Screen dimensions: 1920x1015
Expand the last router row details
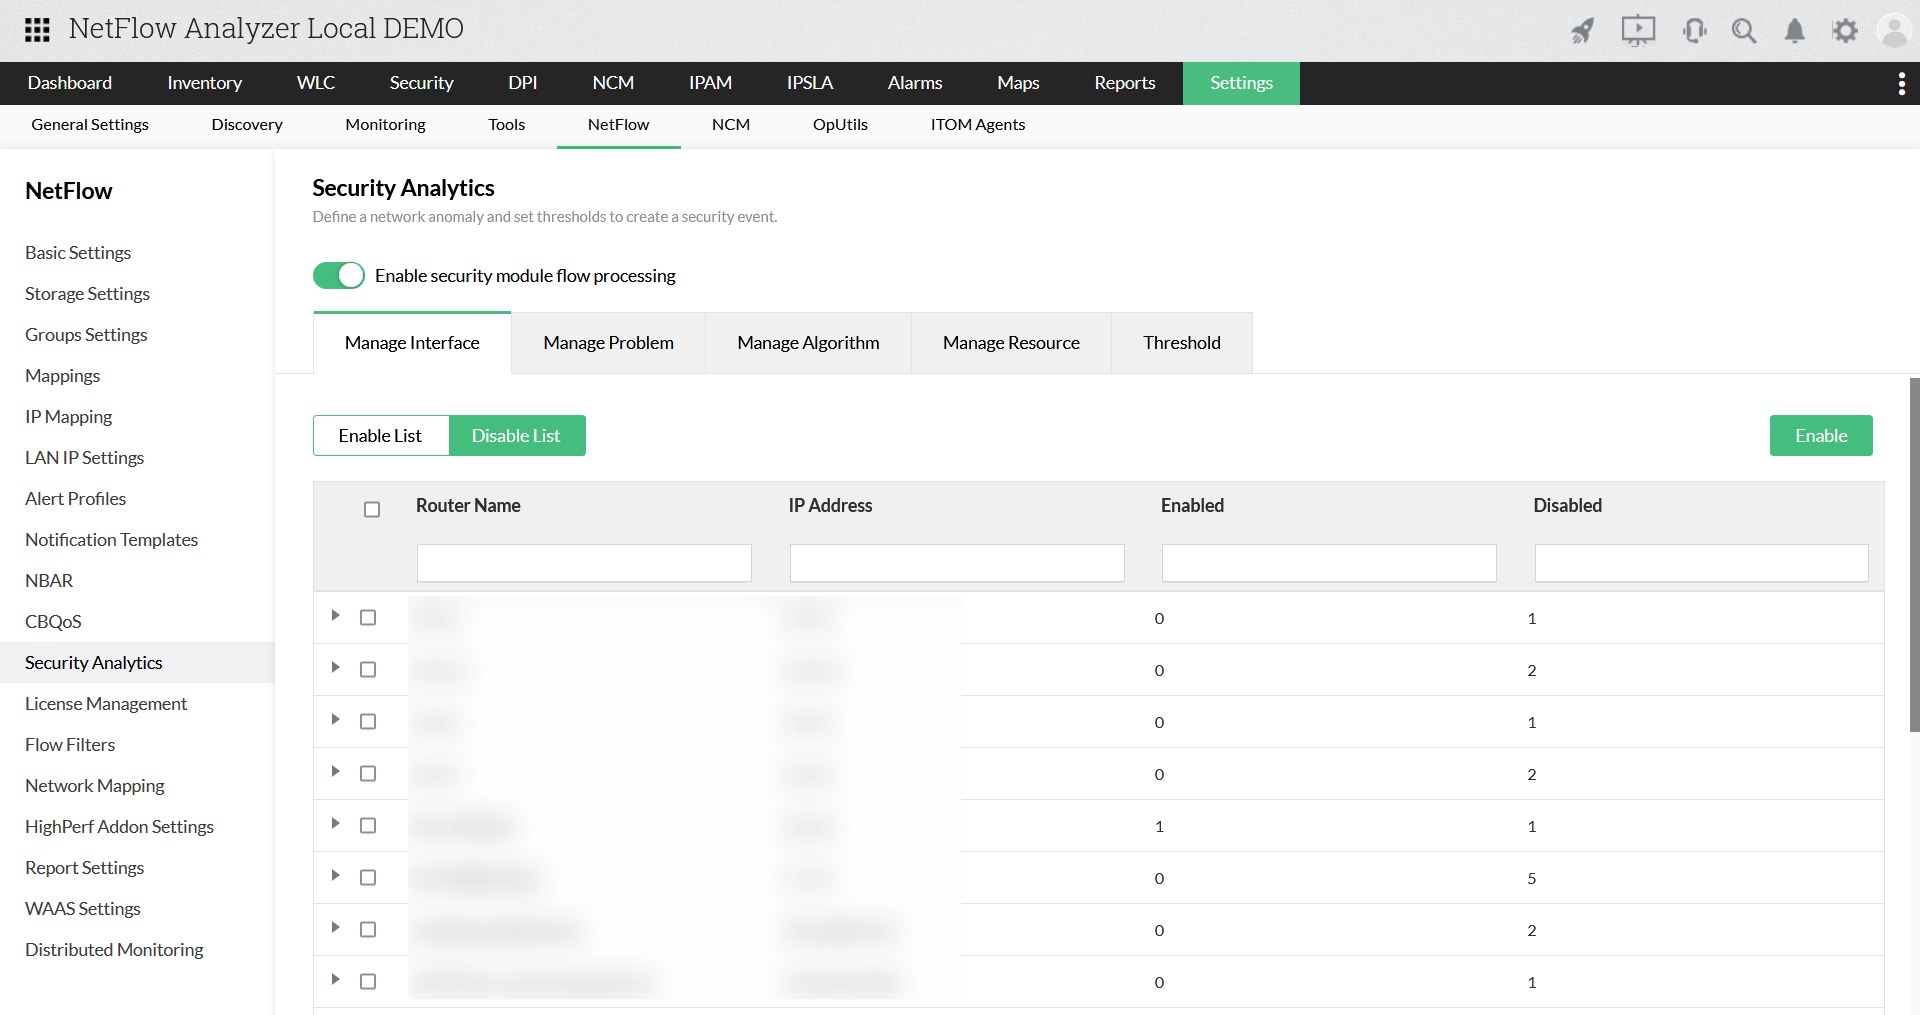(335, 981)
